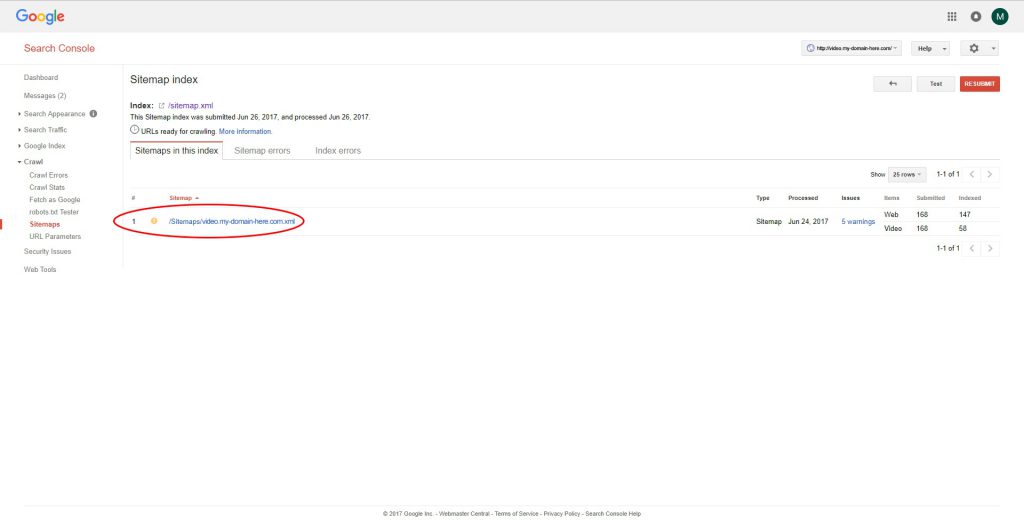This screenshot has height=520, width=1024.
Task: Click the orange warning icon in row 1
Action: coord(154,221)
